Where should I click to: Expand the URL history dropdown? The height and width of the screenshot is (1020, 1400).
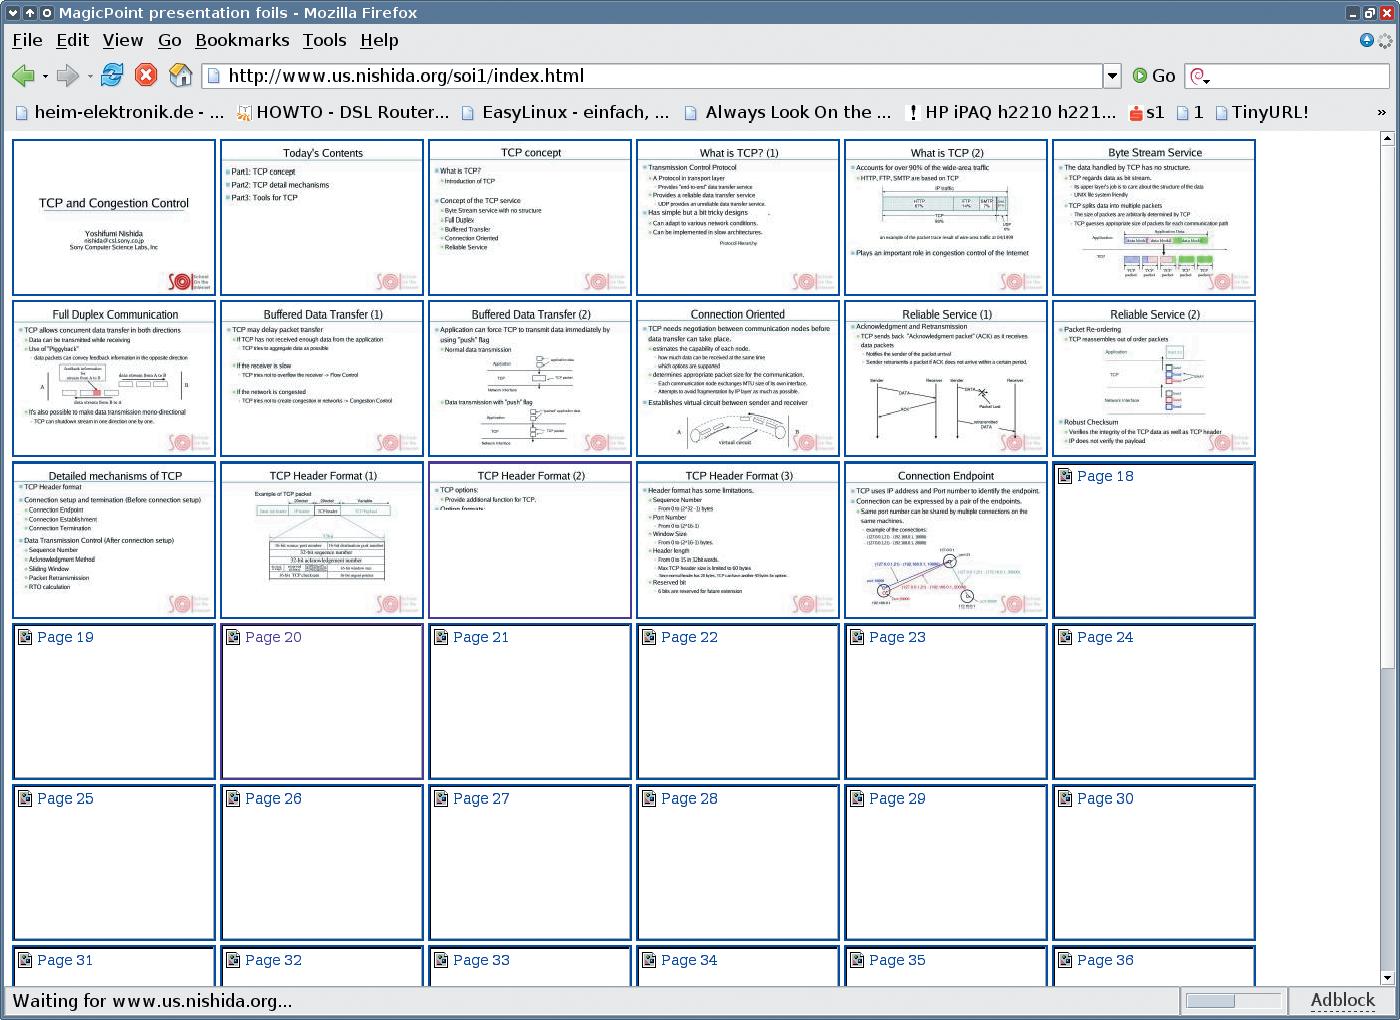tap(1112, 76)
